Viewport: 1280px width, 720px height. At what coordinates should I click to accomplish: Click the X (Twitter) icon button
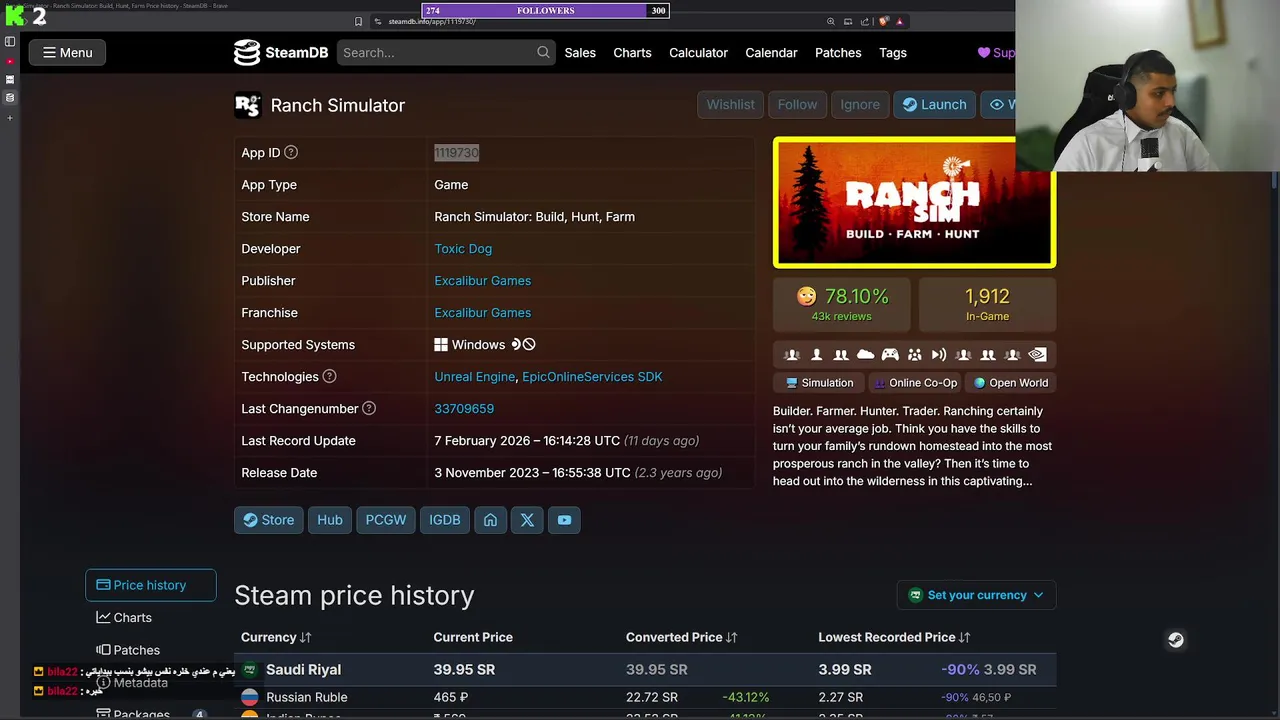[x=527, y=520]
